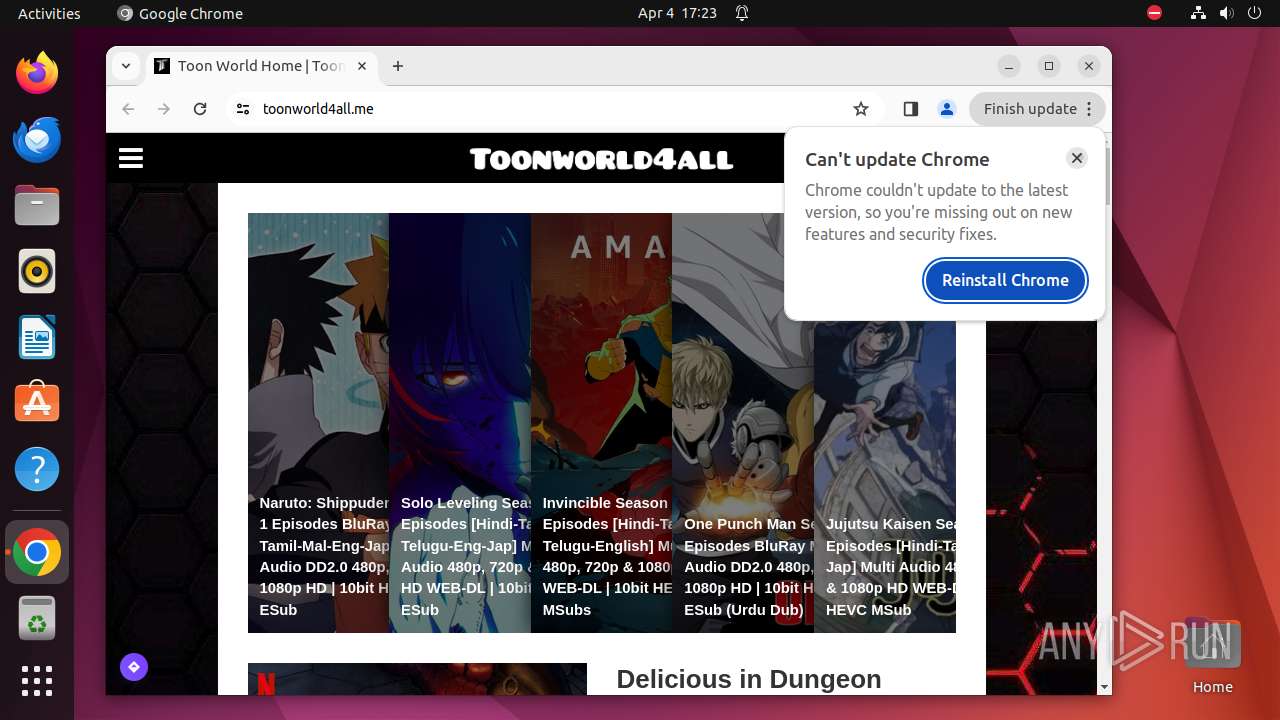Open Trash from the dock
Viewport: 1280px width, 720px height.
pos(37,618)
